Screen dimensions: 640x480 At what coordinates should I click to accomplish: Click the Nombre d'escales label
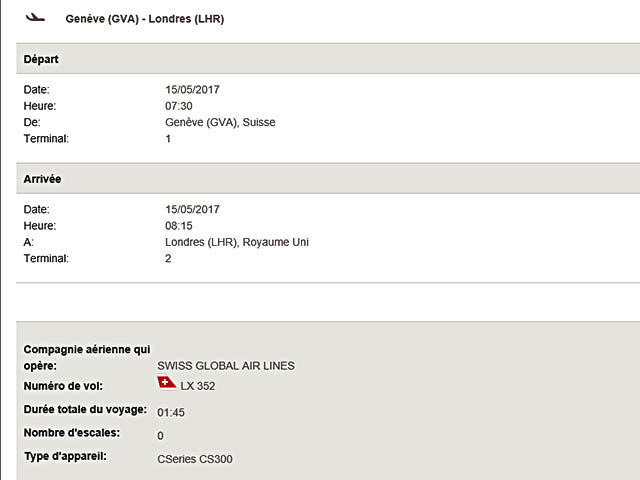[72, 433]
